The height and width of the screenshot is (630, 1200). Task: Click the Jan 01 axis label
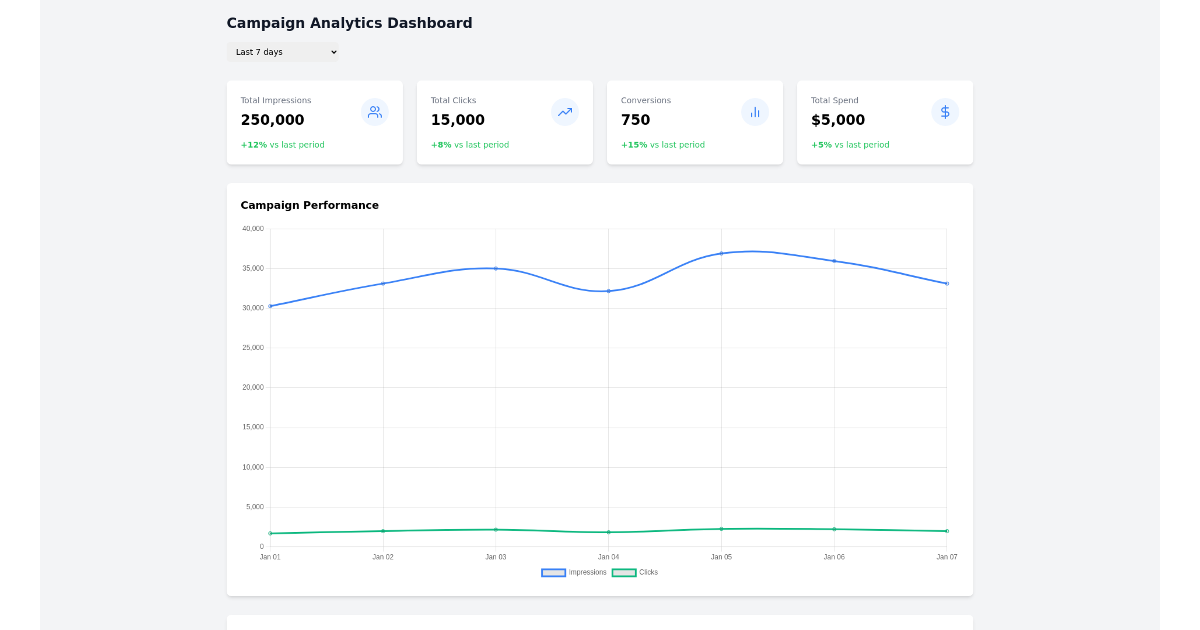pyautogui.click(x=270, y=556)
